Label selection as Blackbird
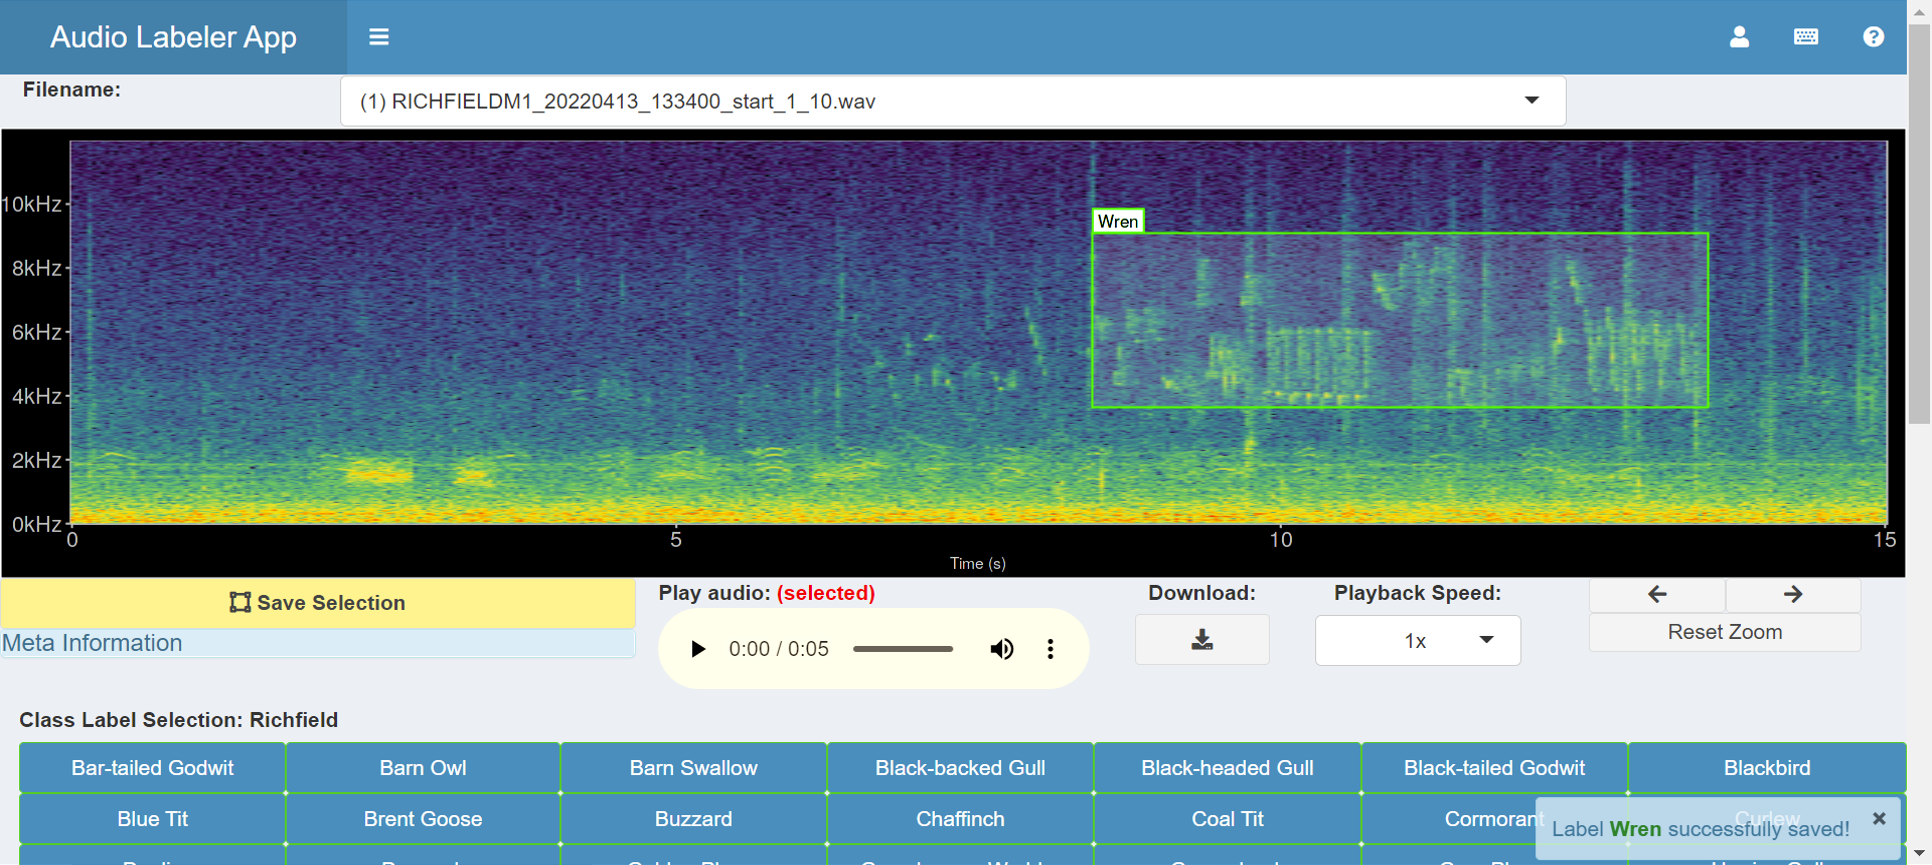 pyautogui.click(x=1767, y=768)
